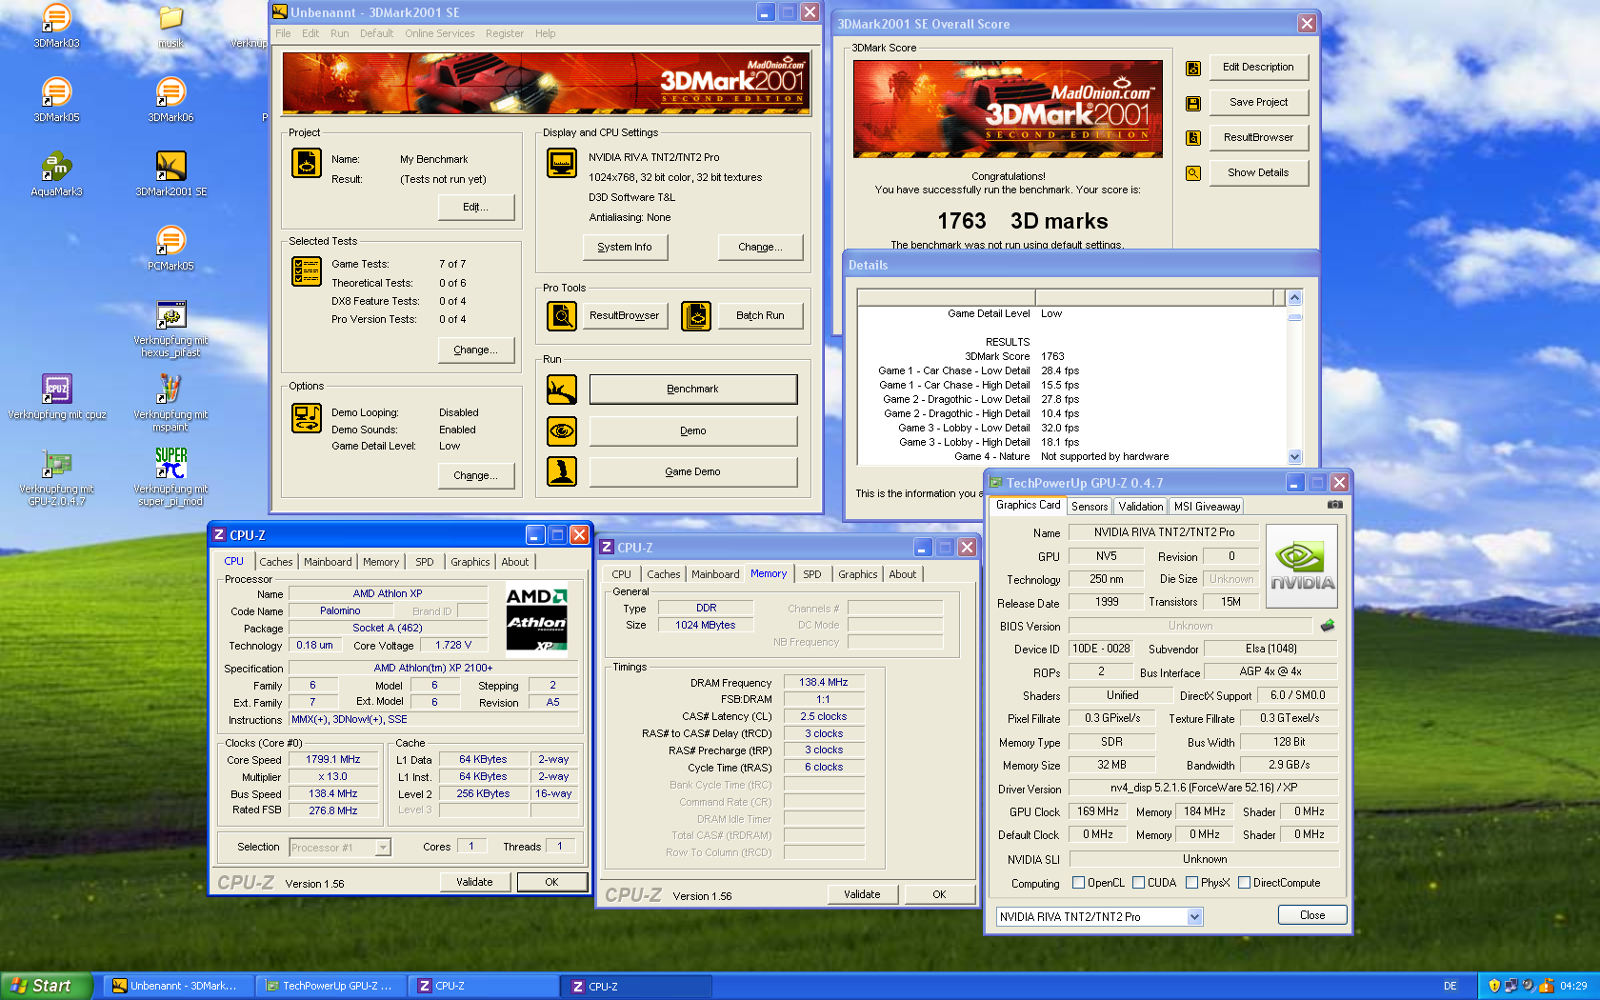Click the Demo eye icon
This screenshot has height=1000, width=1600.
562,431
